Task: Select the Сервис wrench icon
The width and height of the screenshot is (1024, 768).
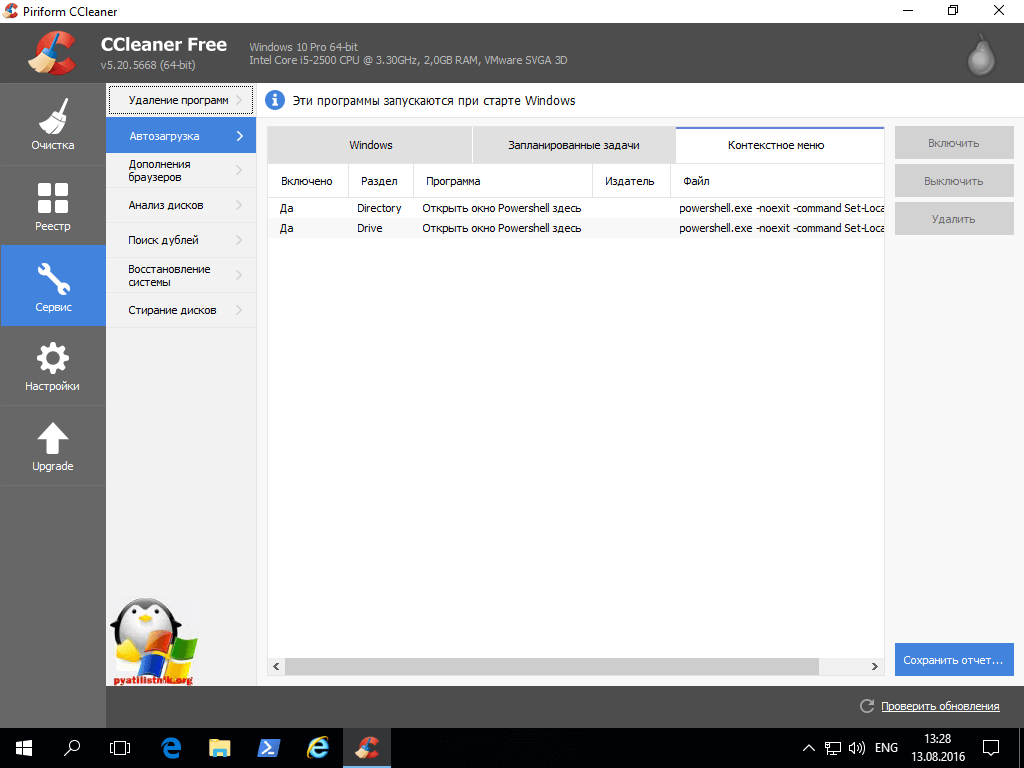Action: pyautogui.click(x=52, y=285)
